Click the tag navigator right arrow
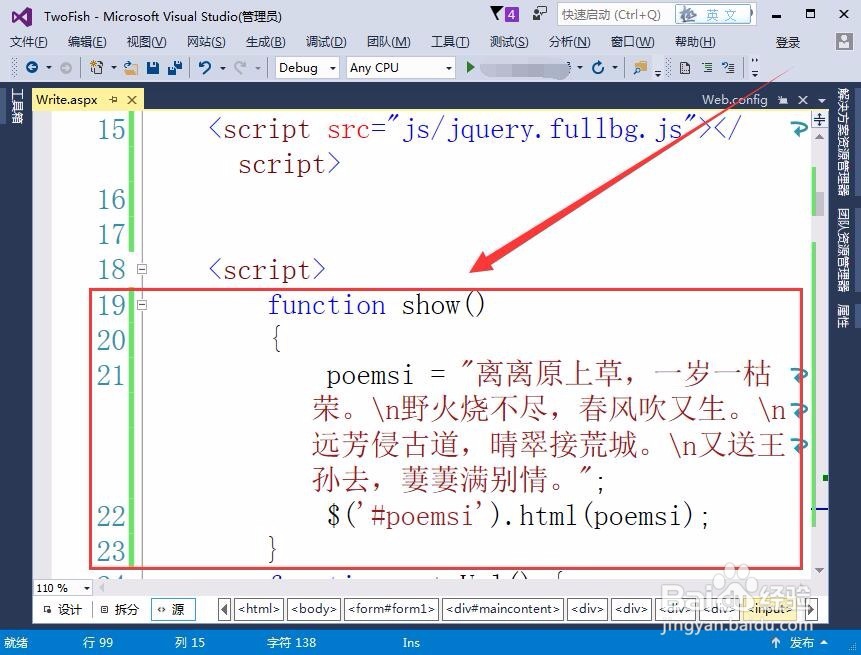Image resolution: width=861 pixels, height=655 pixels. [810, 609]
